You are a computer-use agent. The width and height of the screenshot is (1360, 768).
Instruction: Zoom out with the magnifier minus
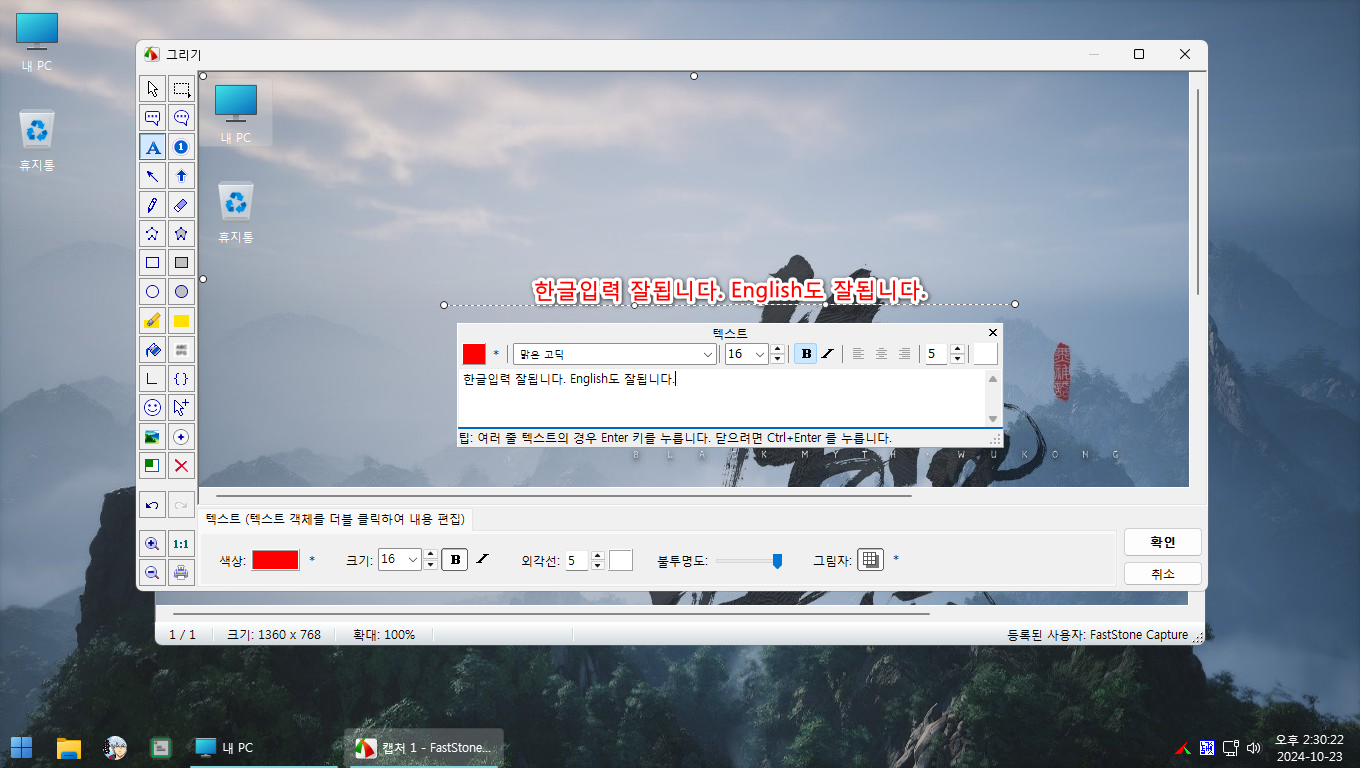tap(152, 573)
